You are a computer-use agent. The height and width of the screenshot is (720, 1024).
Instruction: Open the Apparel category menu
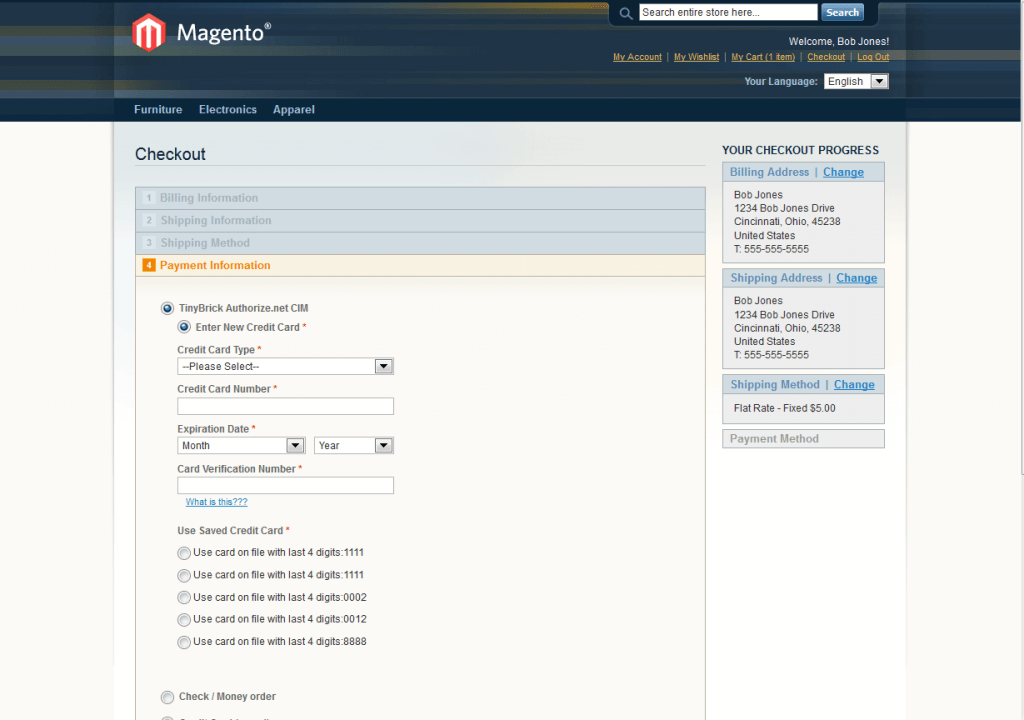pyautogui.click(x=293, y=110)
